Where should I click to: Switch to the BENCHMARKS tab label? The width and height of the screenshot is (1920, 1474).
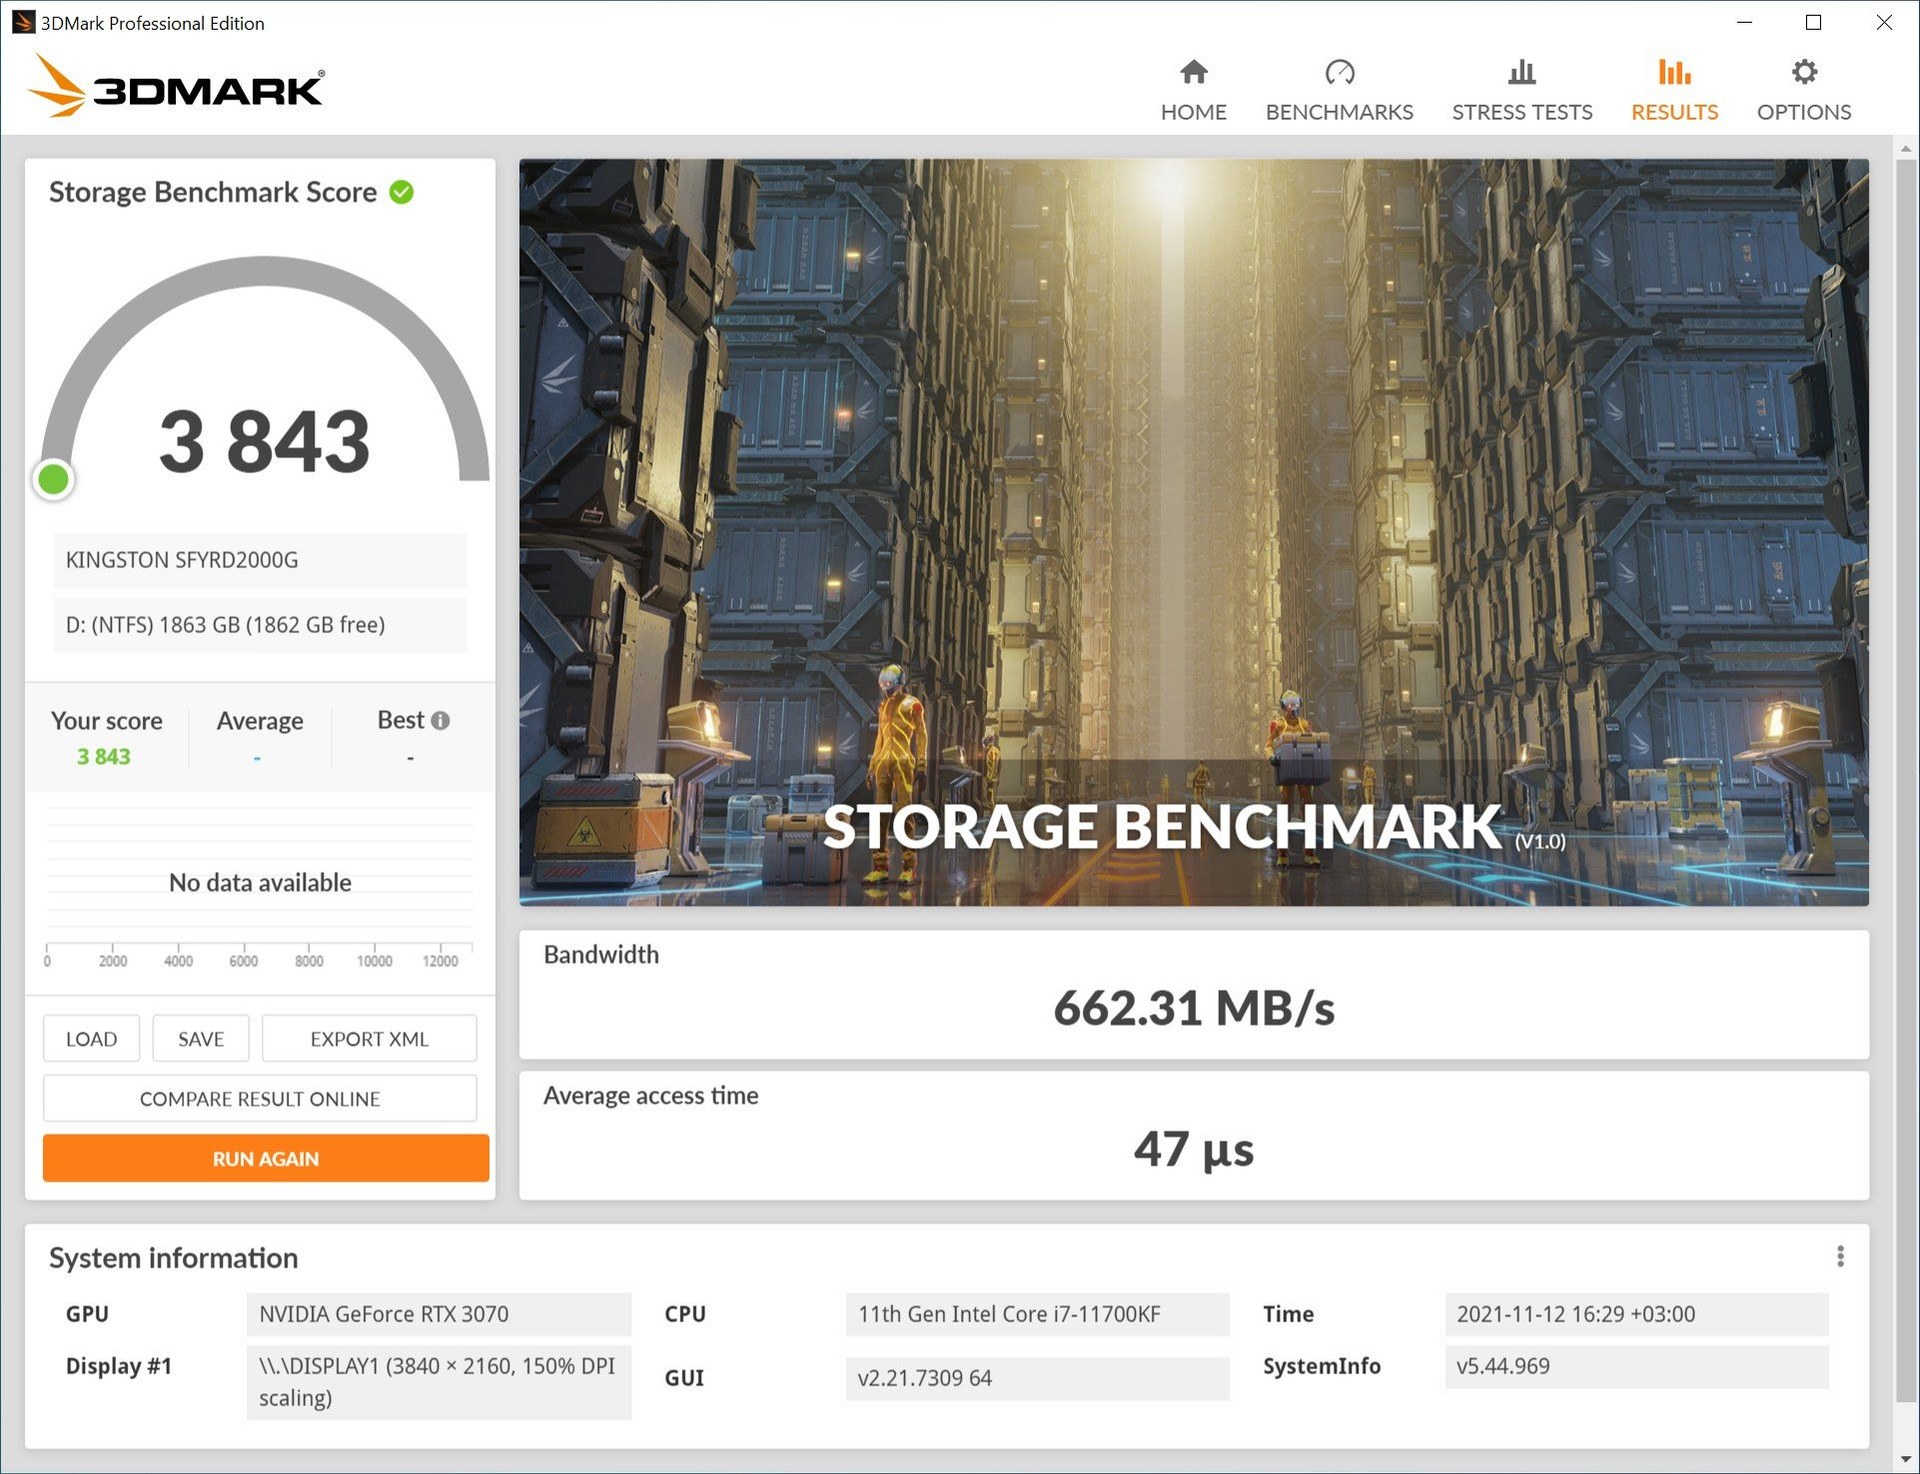point(1339,112)
